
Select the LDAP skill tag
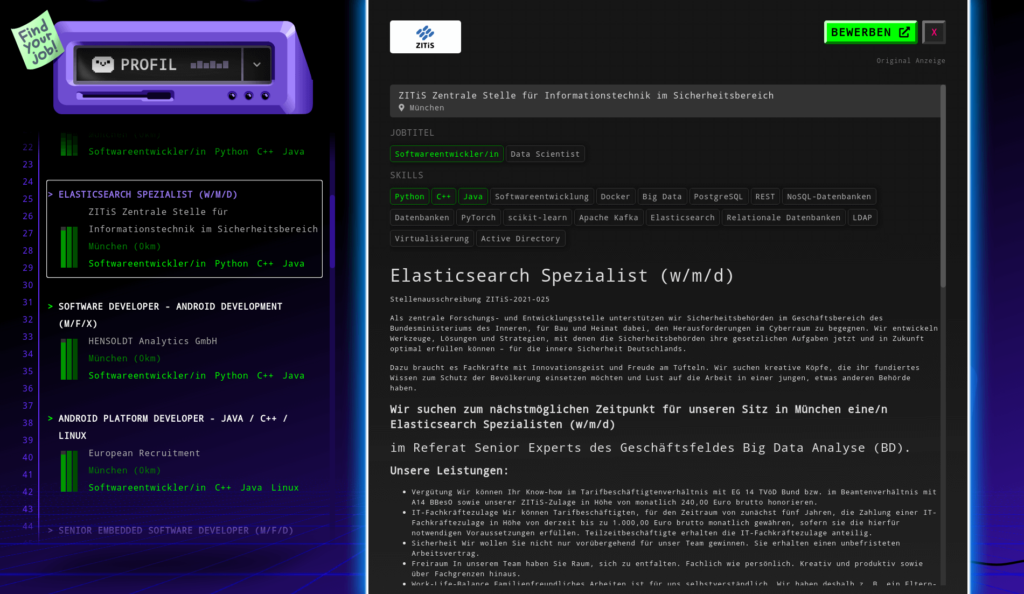click(862, 217)
